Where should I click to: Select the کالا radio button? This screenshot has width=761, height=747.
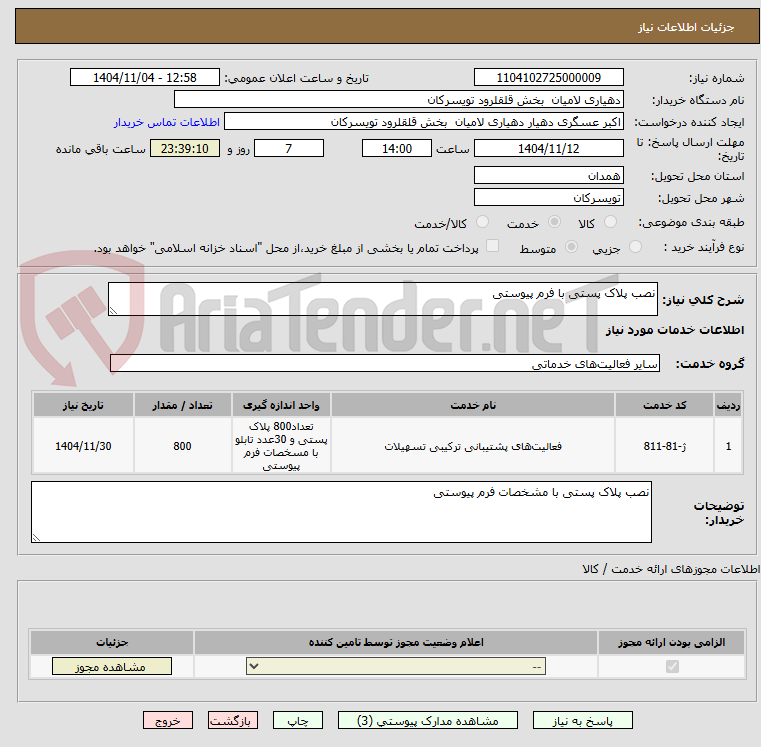(x=610, y=222)
